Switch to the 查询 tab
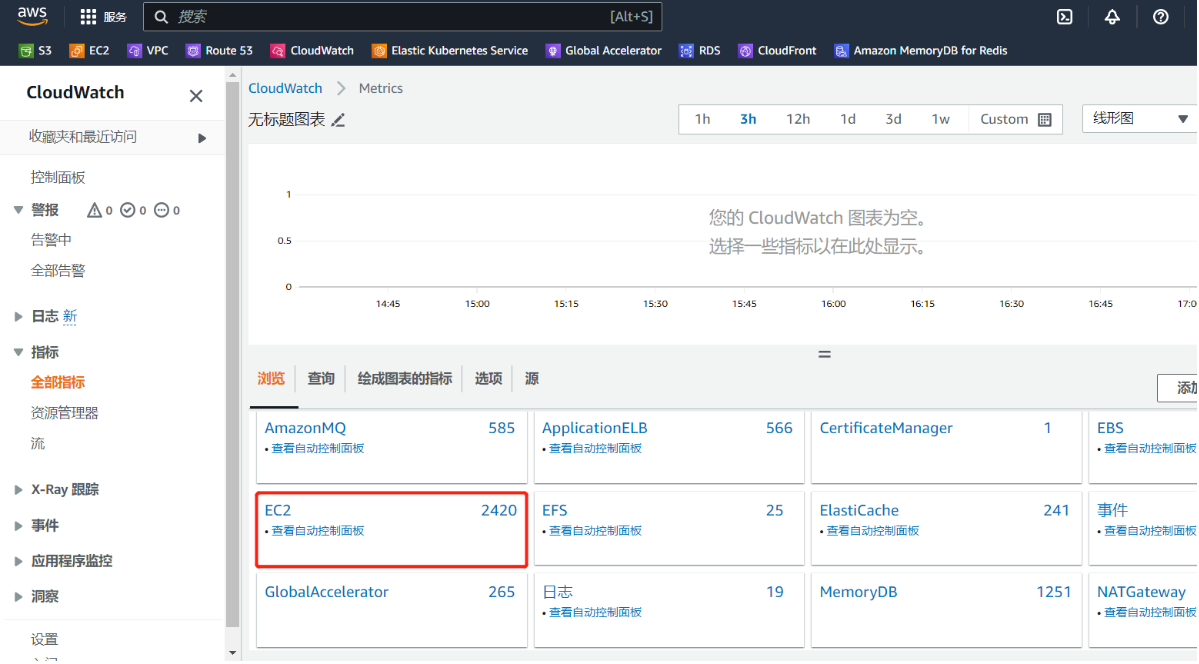 pos(321,379)
